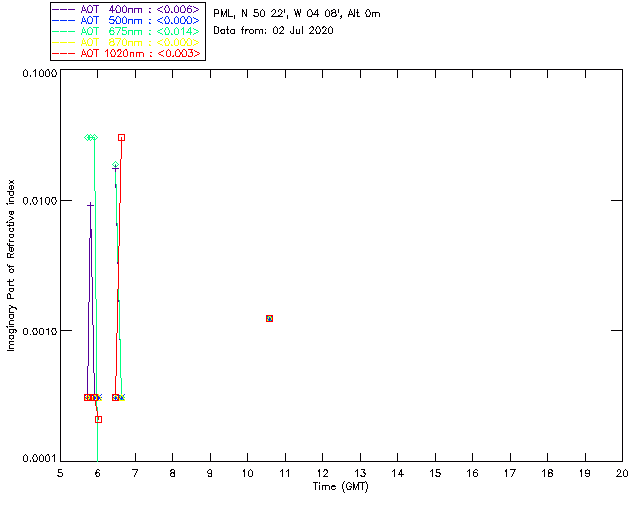
Task: Click the 20 tick label on time axis
Action: pos(622,473)
